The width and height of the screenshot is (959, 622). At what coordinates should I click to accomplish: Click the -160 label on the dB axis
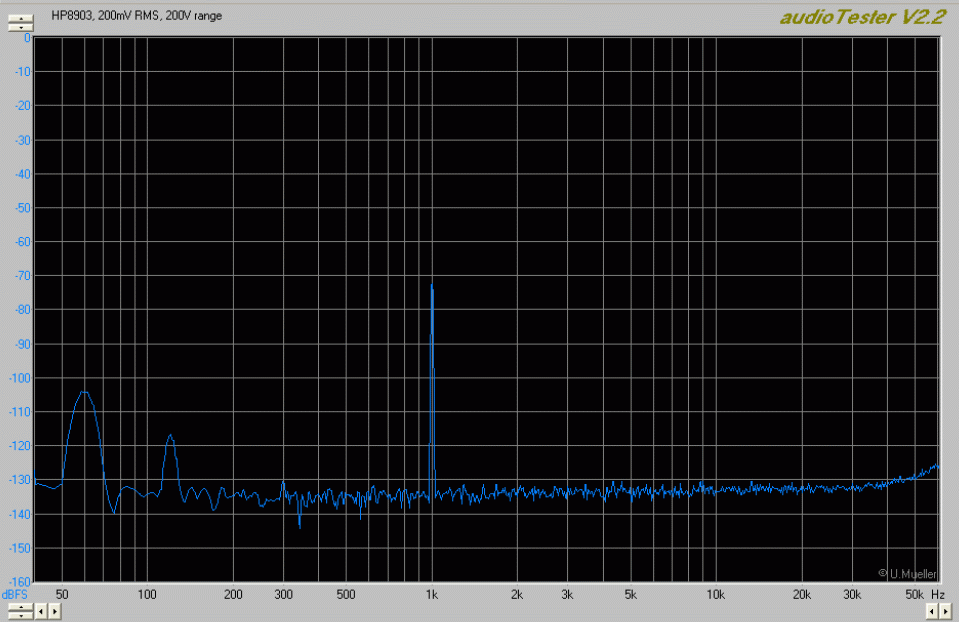[20, 582]
